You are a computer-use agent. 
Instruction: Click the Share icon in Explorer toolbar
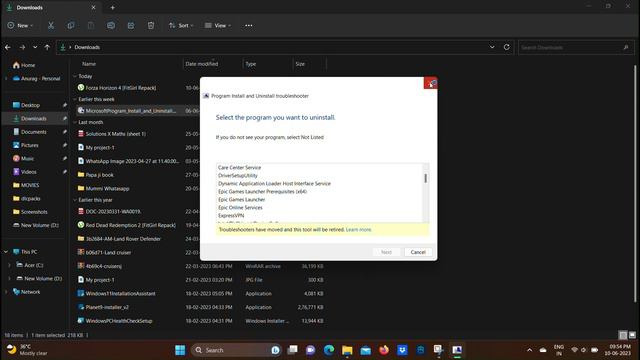131,25
